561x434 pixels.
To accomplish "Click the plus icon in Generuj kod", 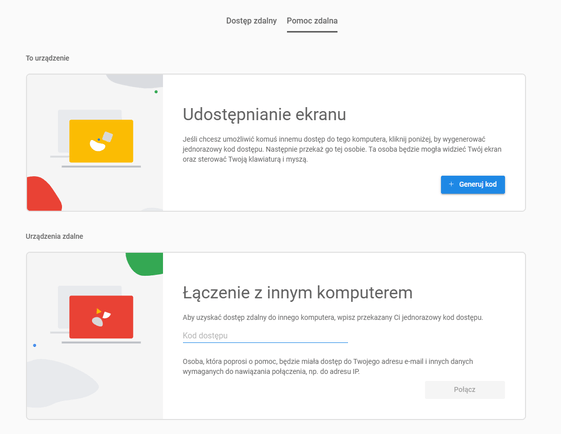I will [451, 184].
